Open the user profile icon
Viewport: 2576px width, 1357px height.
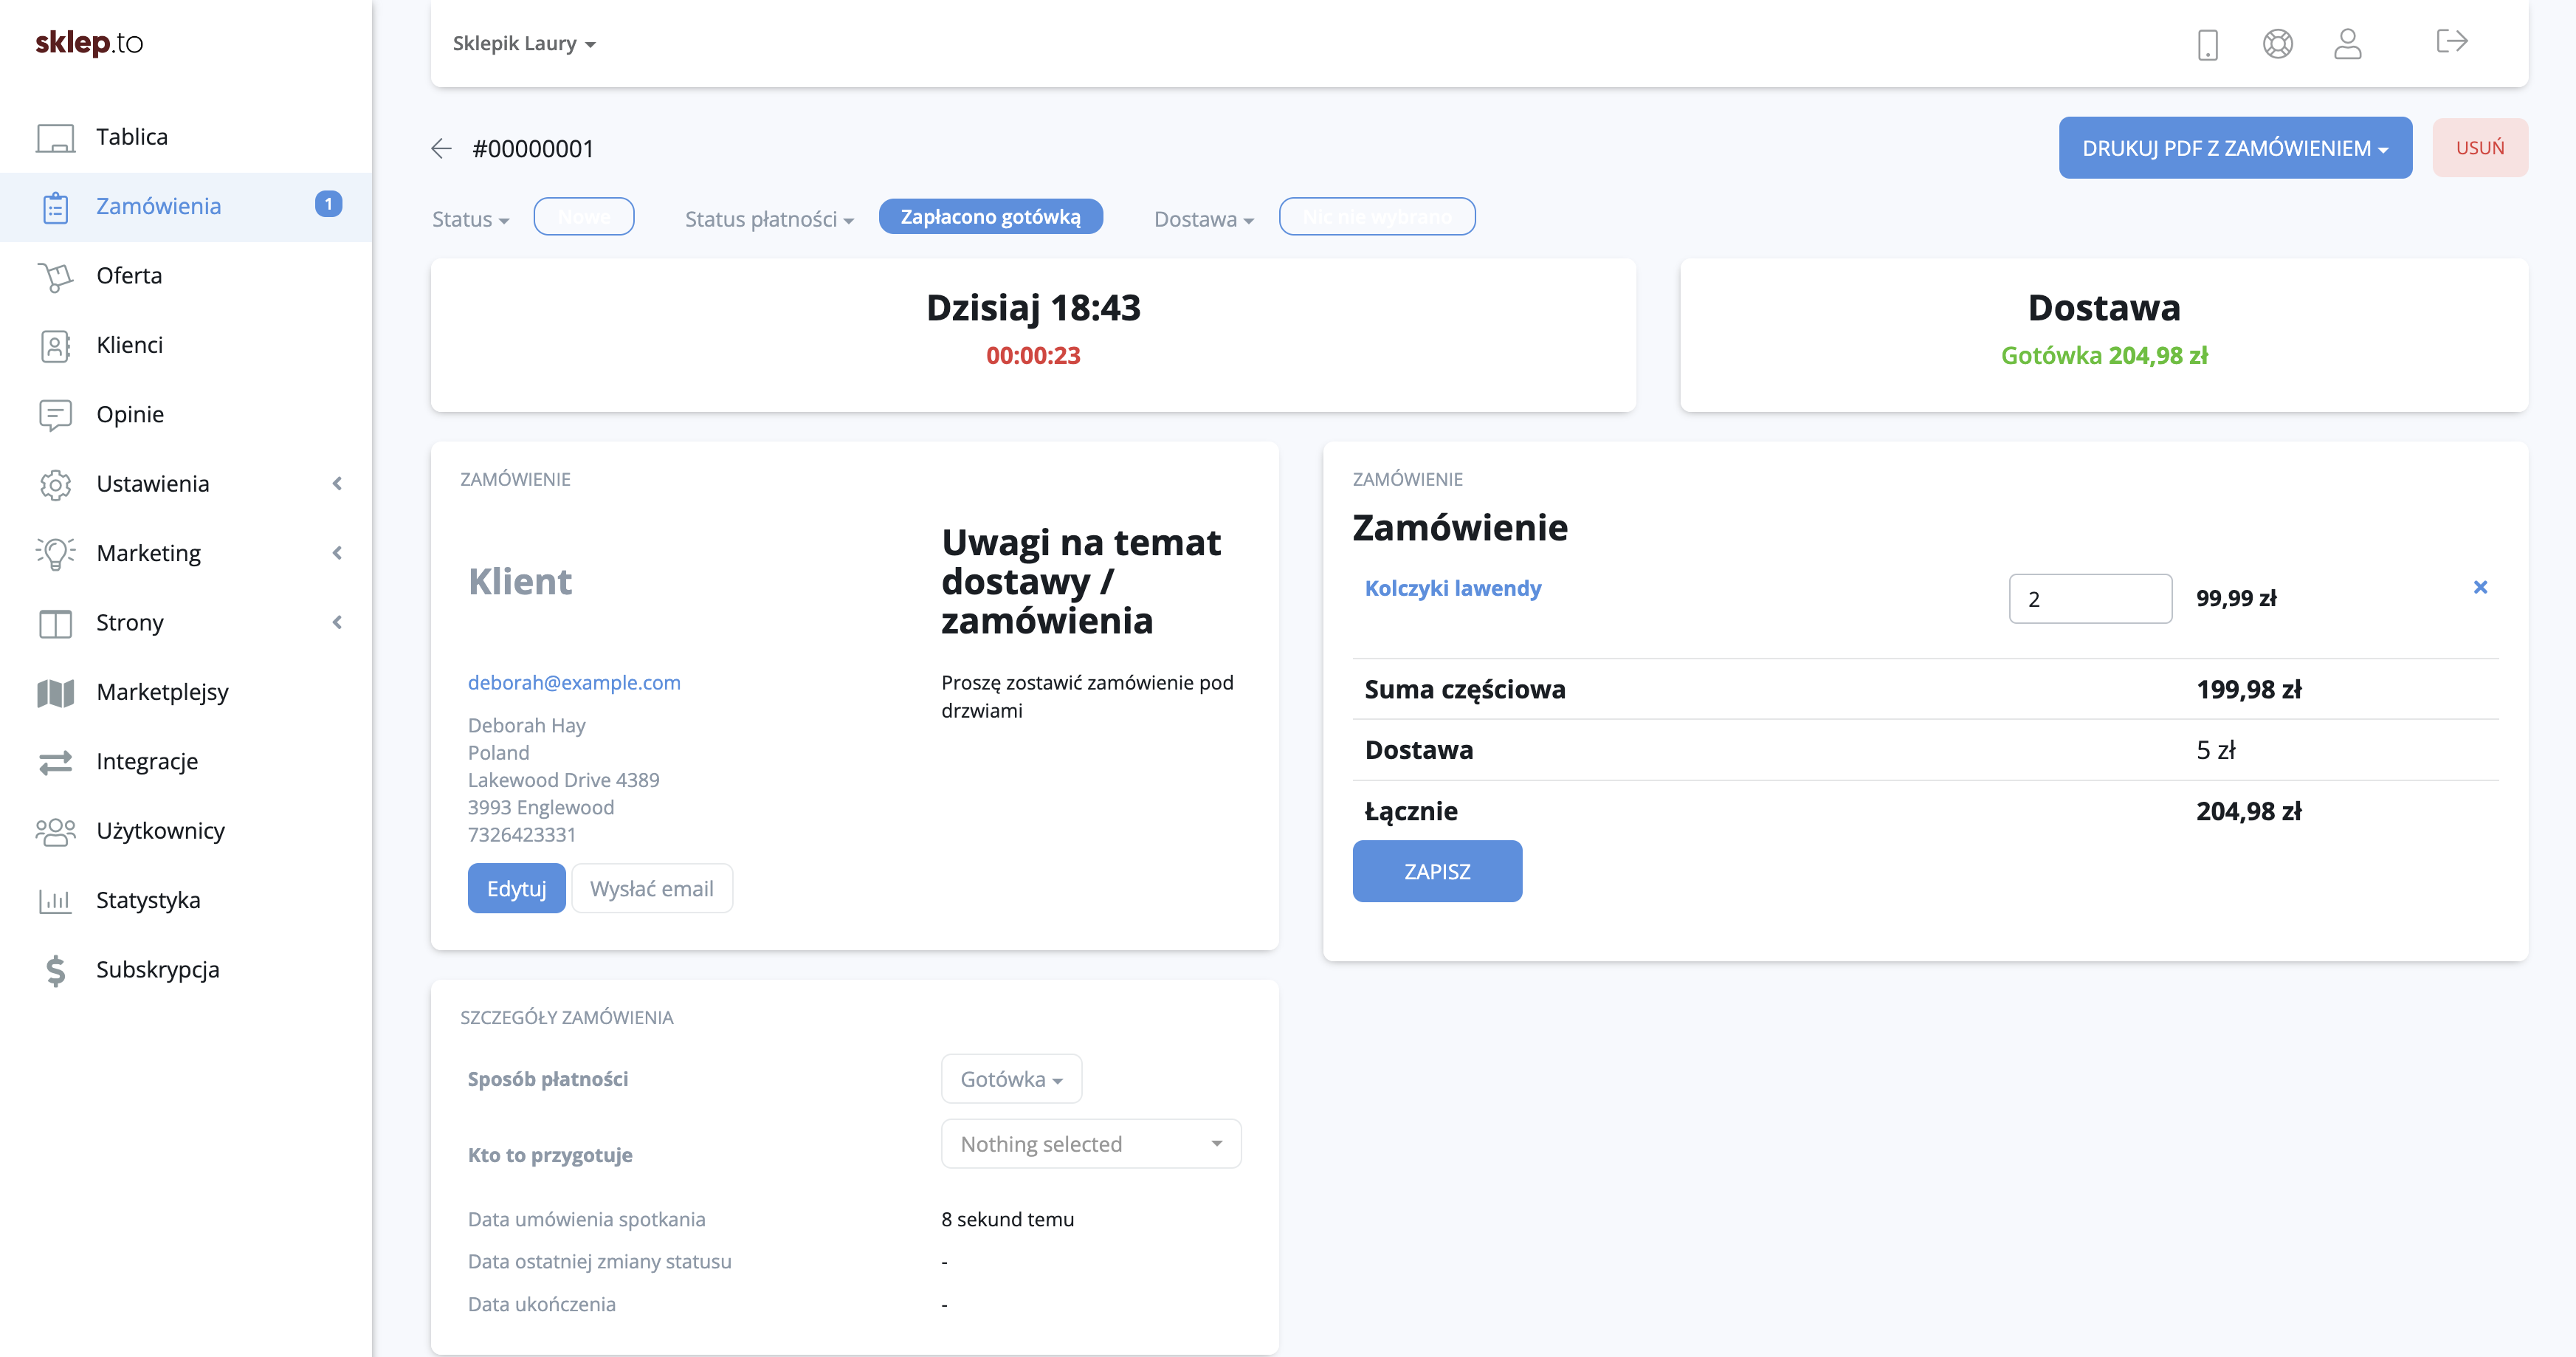point(2347,44)
